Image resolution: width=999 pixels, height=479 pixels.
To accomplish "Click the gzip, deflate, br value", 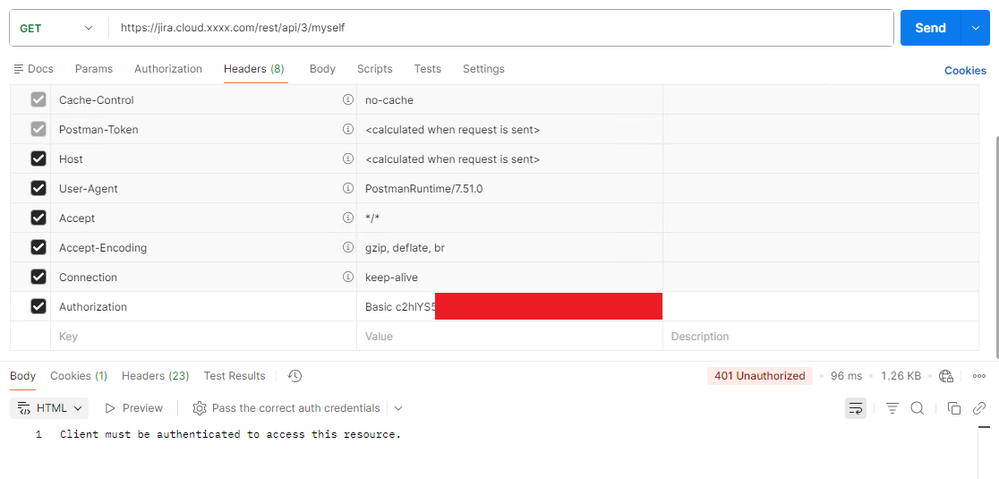I will (405, 248).
